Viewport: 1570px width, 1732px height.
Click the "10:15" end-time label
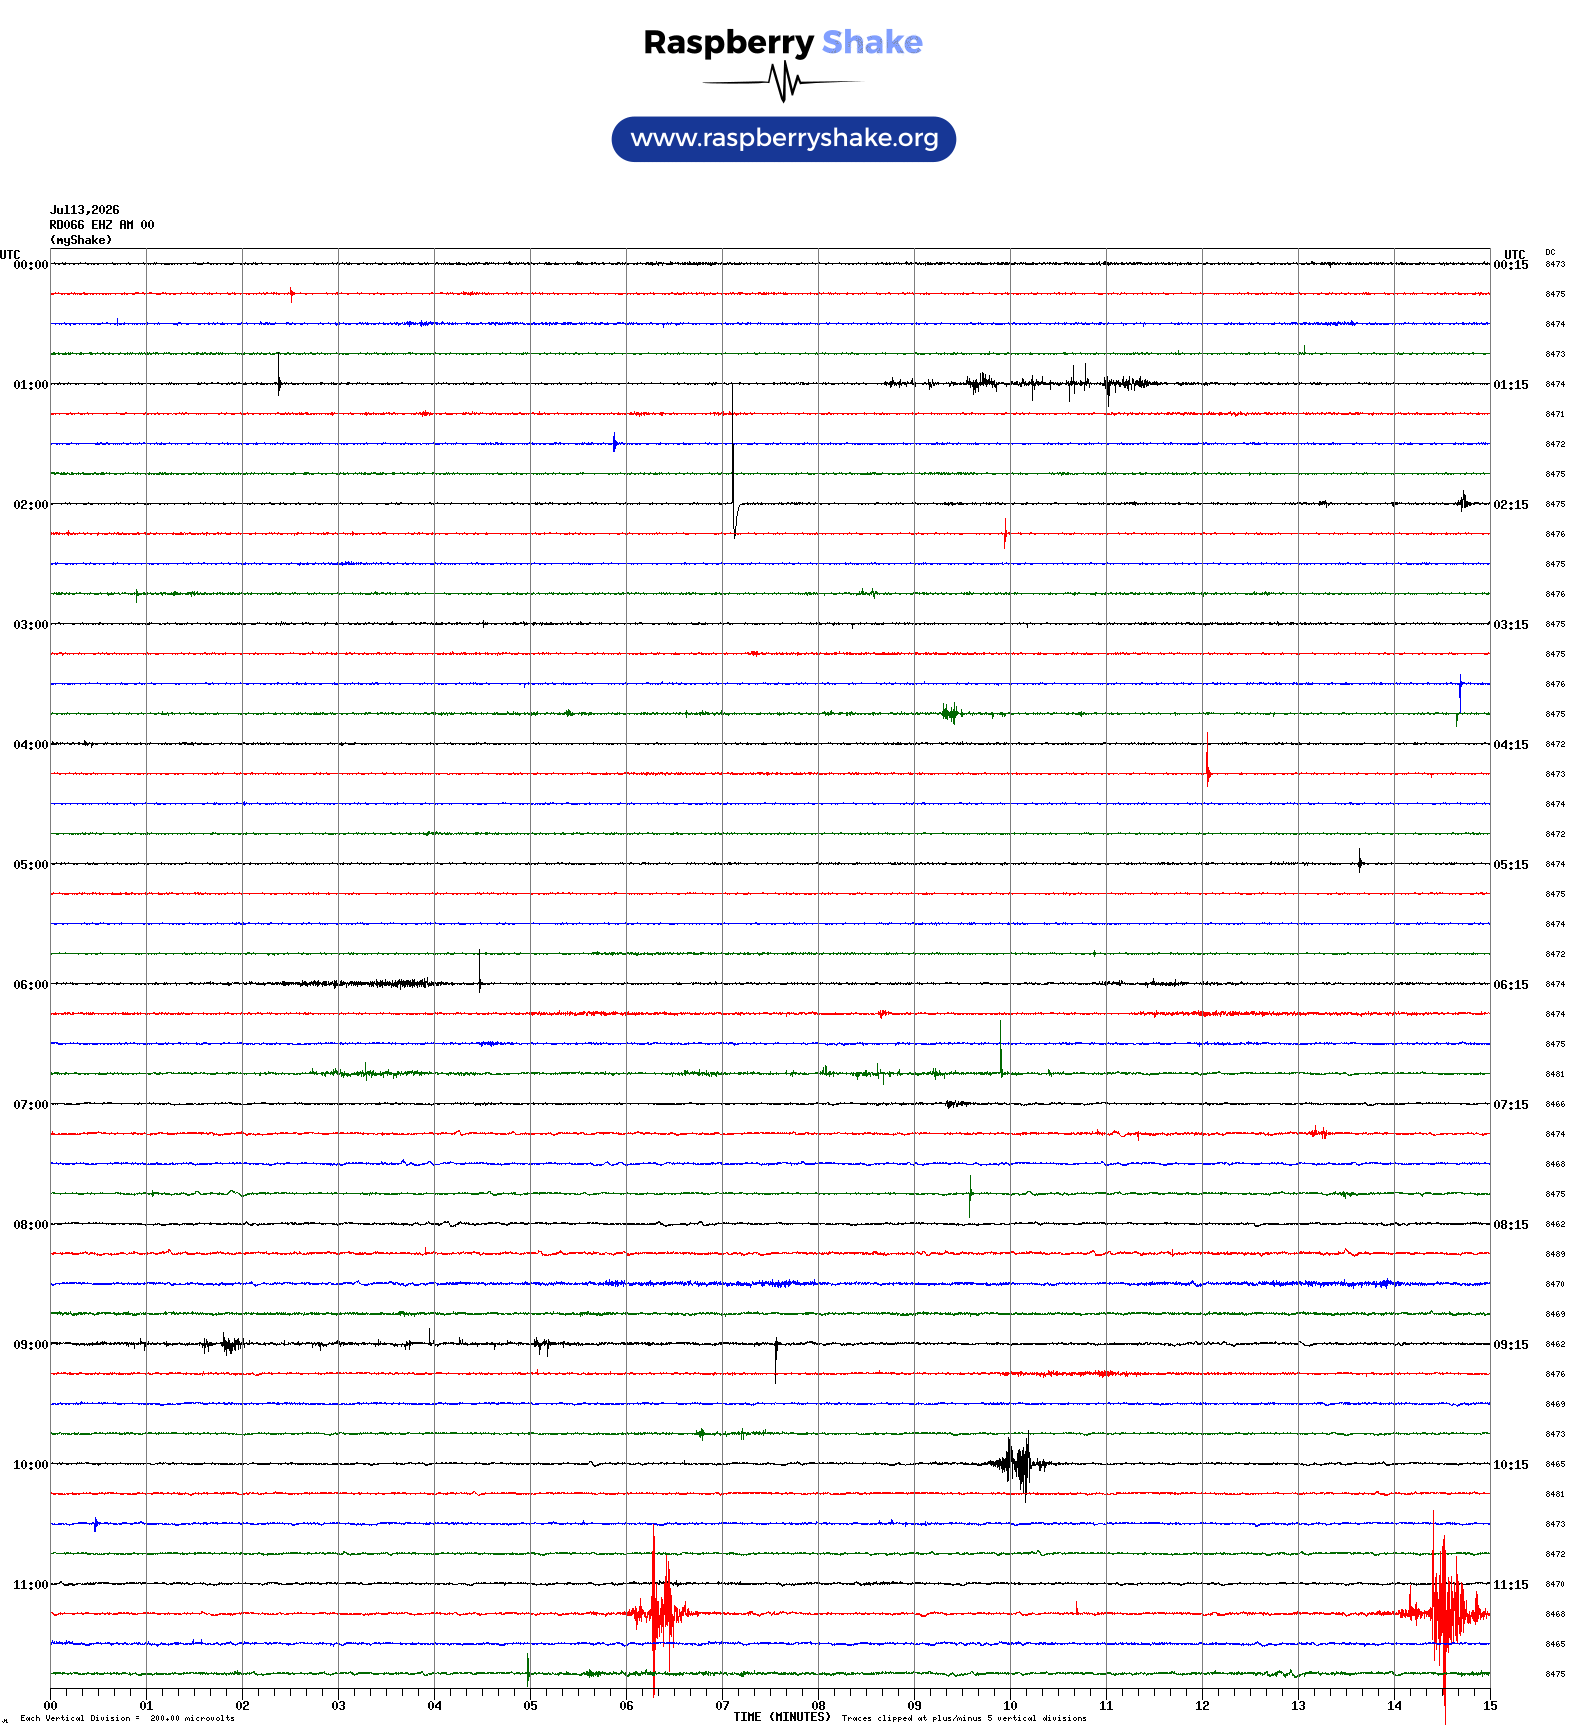(x=1511, y=1465)
